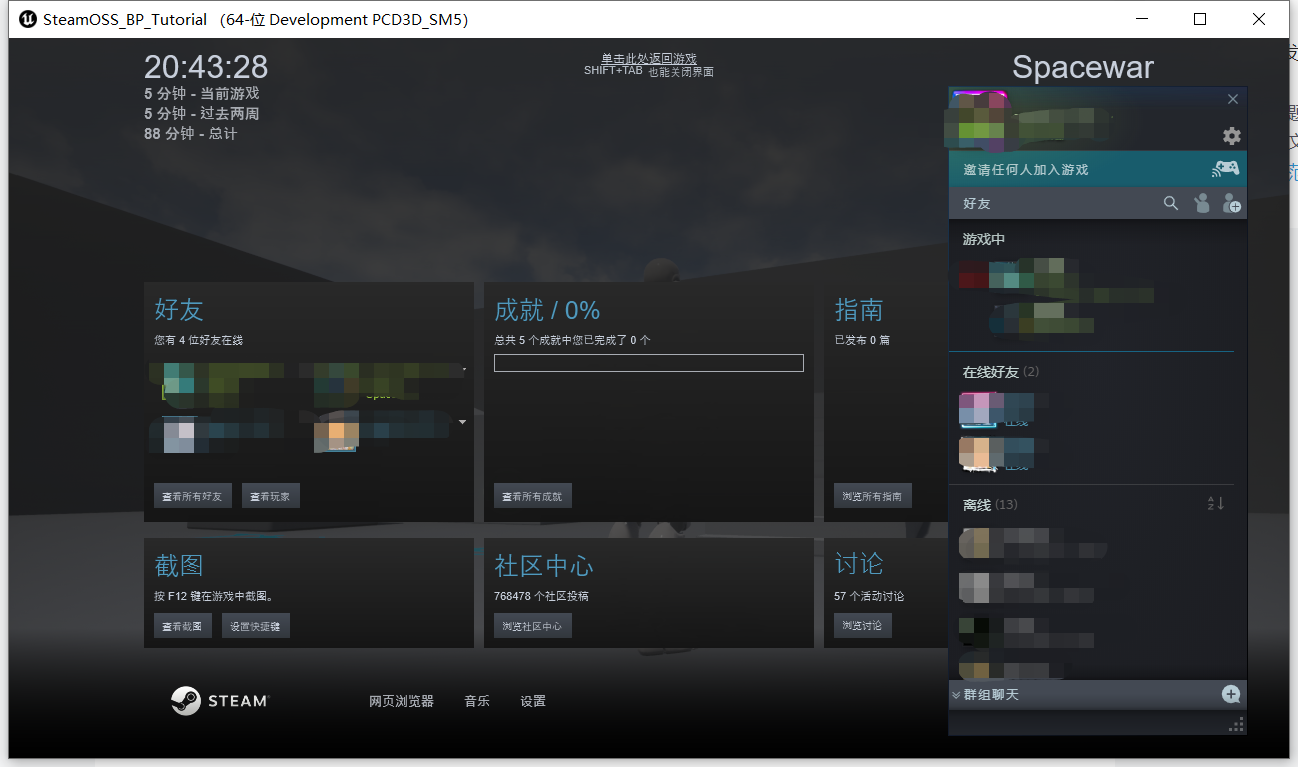The width and height of the screenshot is (1298, 767).
Task: Open 音乐 from the bottom menu
Action: click(476, 701)
